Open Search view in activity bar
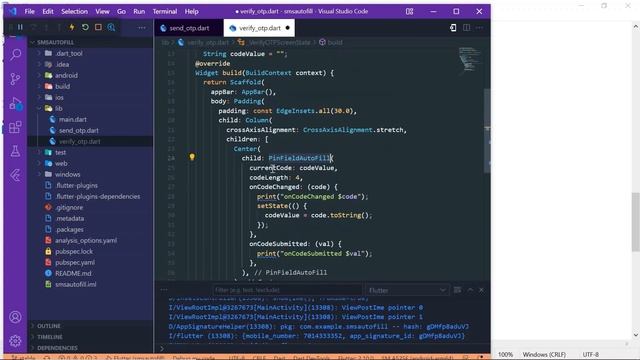This screenshot has width=640, height=360. point(16,54)
